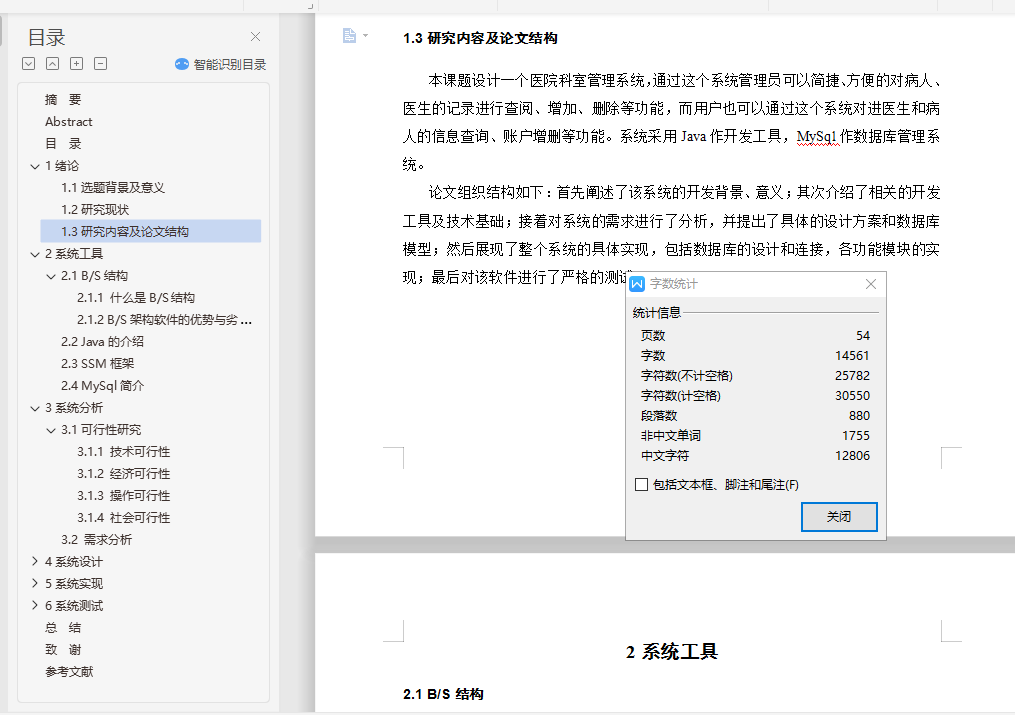Click the collapse-levels up-arrow icon in 目录
This screenshot has width=1015, height=715.
point(52,63)
